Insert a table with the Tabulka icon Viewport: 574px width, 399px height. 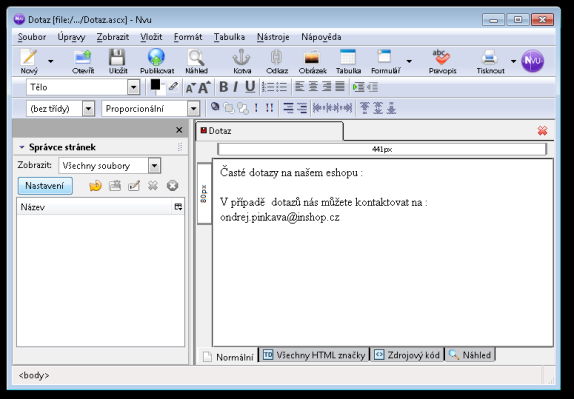(x=348, y=57)
